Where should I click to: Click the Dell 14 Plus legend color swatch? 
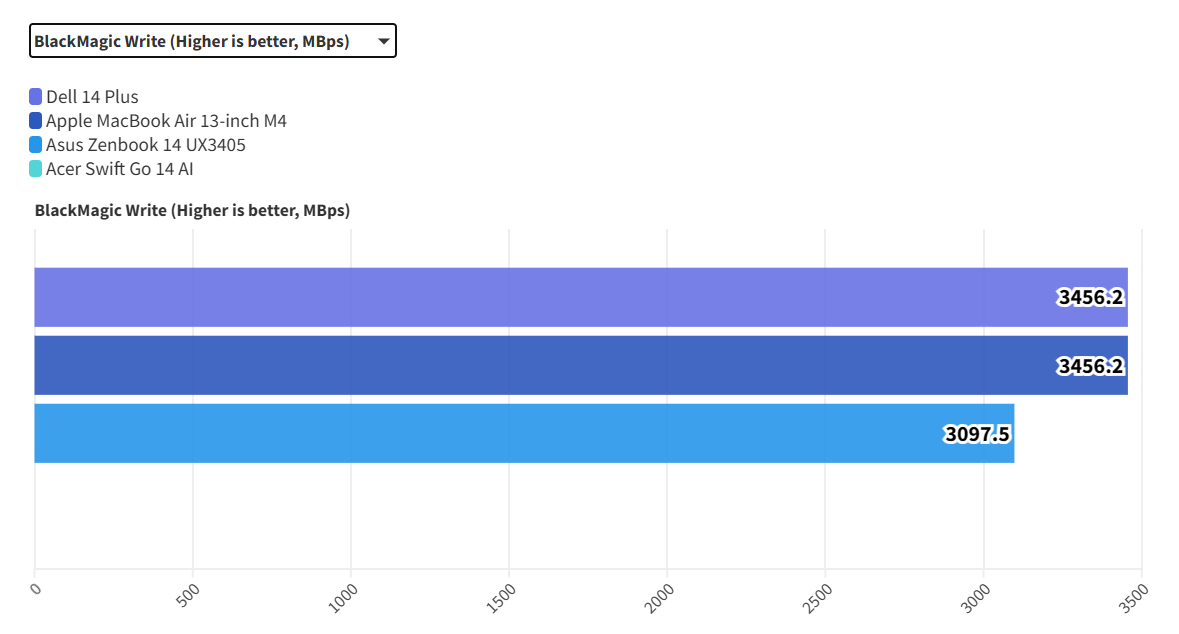[36, 97]
